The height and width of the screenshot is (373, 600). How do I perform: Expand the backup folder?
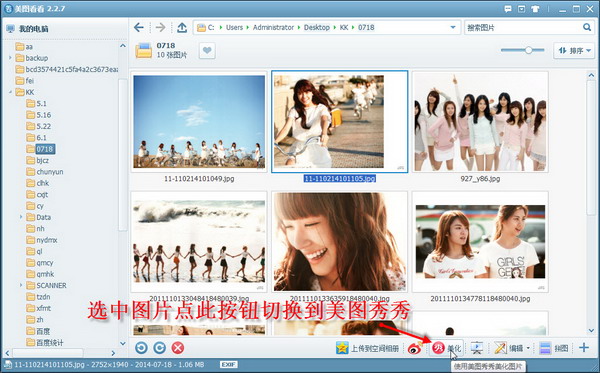pyautogui.click(x=10, y=58)
